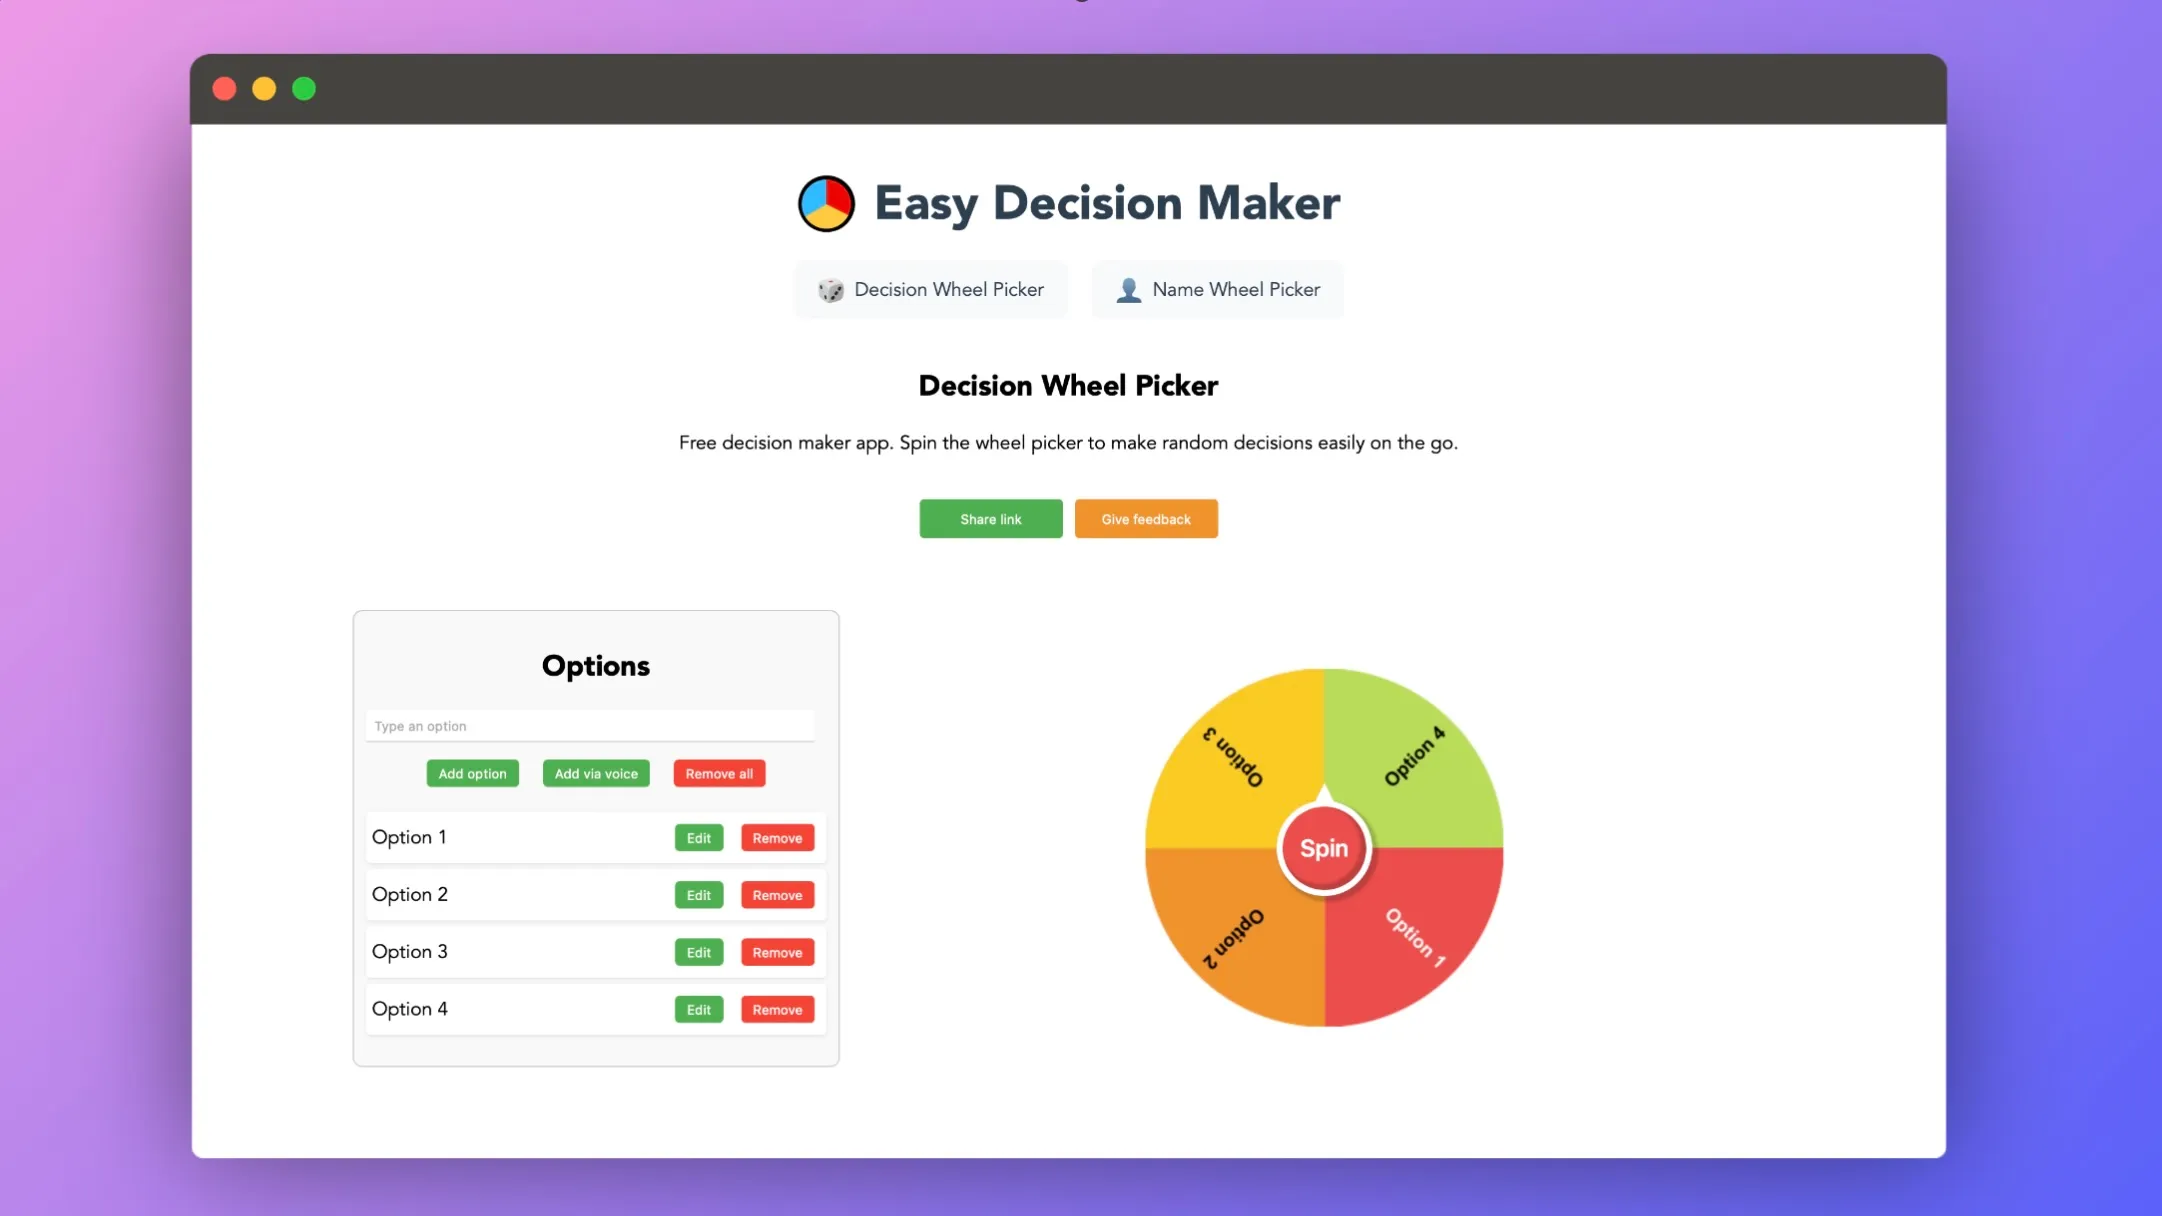Click the Add via voice microphone icon
The width and height of the screenshot is (2162, 1216).
[x=595, y=772]
